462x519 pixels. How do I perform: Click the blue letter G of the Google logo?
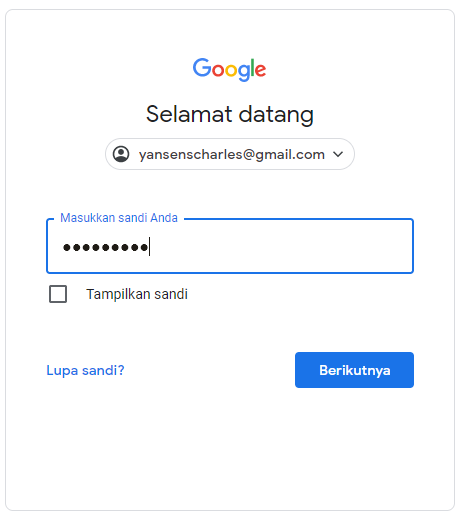tap(202, 68)
